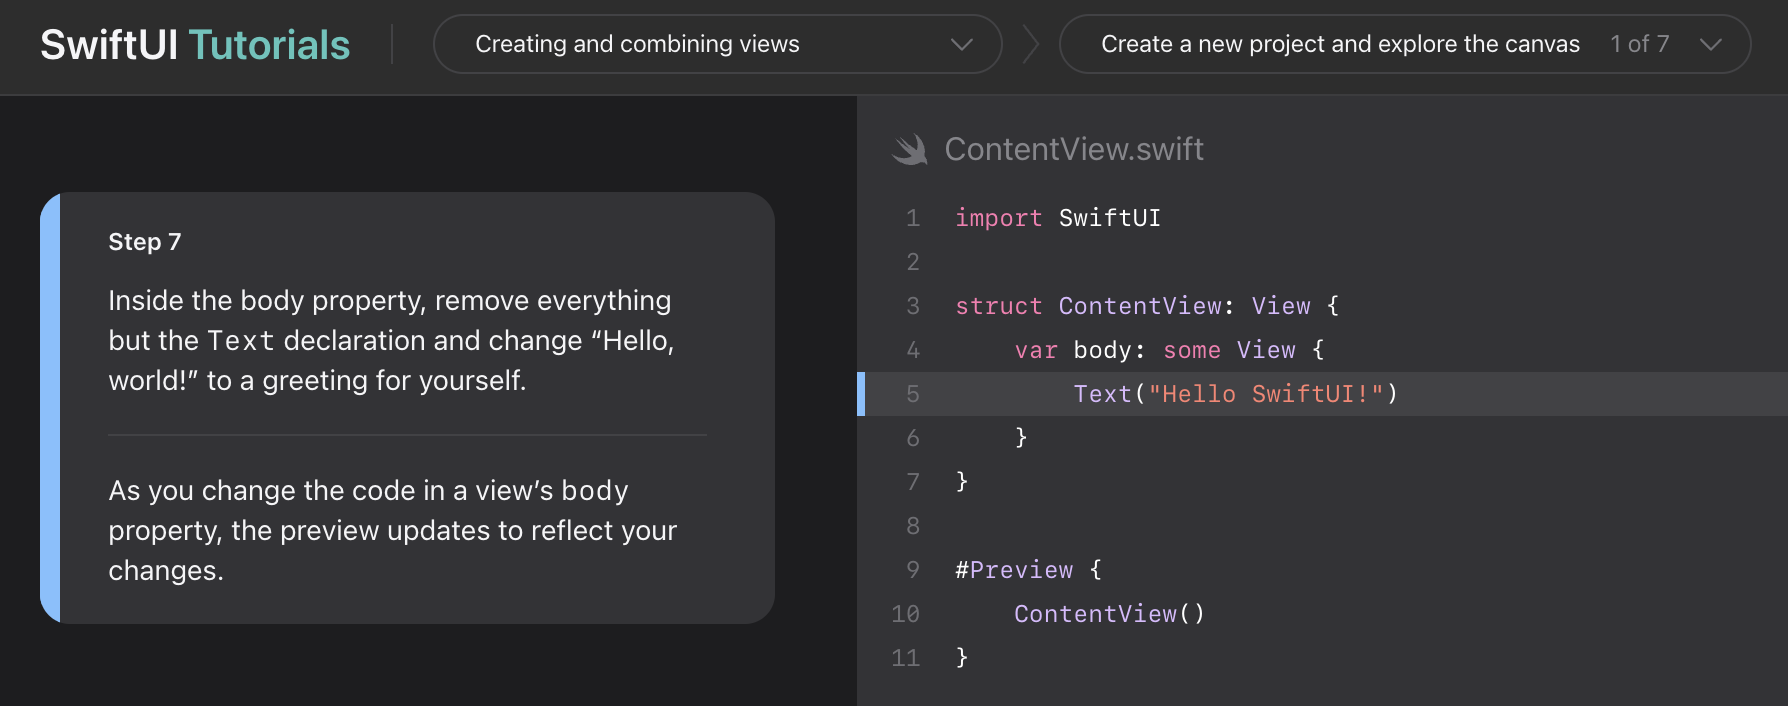Click the breadcrumb arrow separator between dropdowns
Image resolution: width=1788 pixels, height=706 pixels.
point(1031,44)
